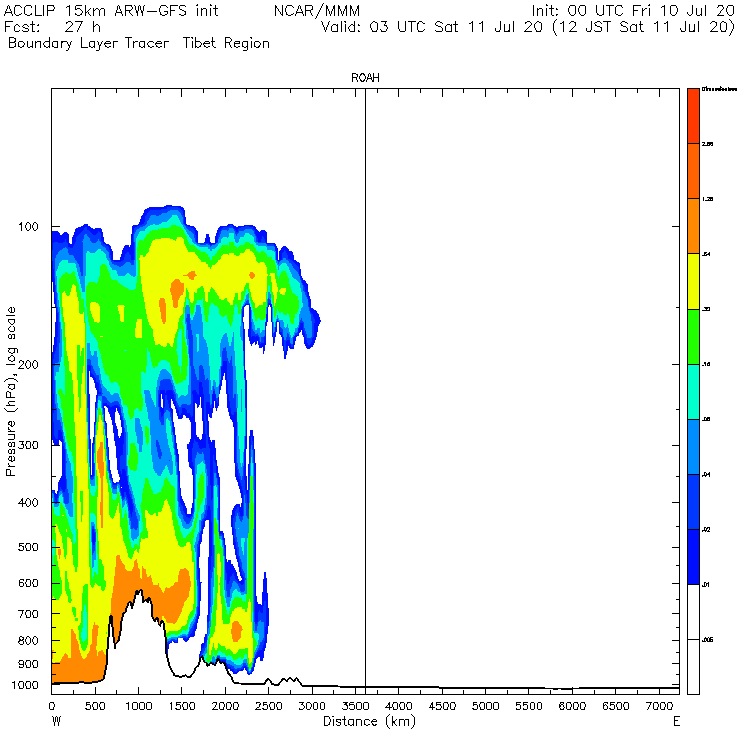The image size is (740, 740).
Task: Click the 'Pressure (hPa), log scale' axis label
Action: coord(11,392)
